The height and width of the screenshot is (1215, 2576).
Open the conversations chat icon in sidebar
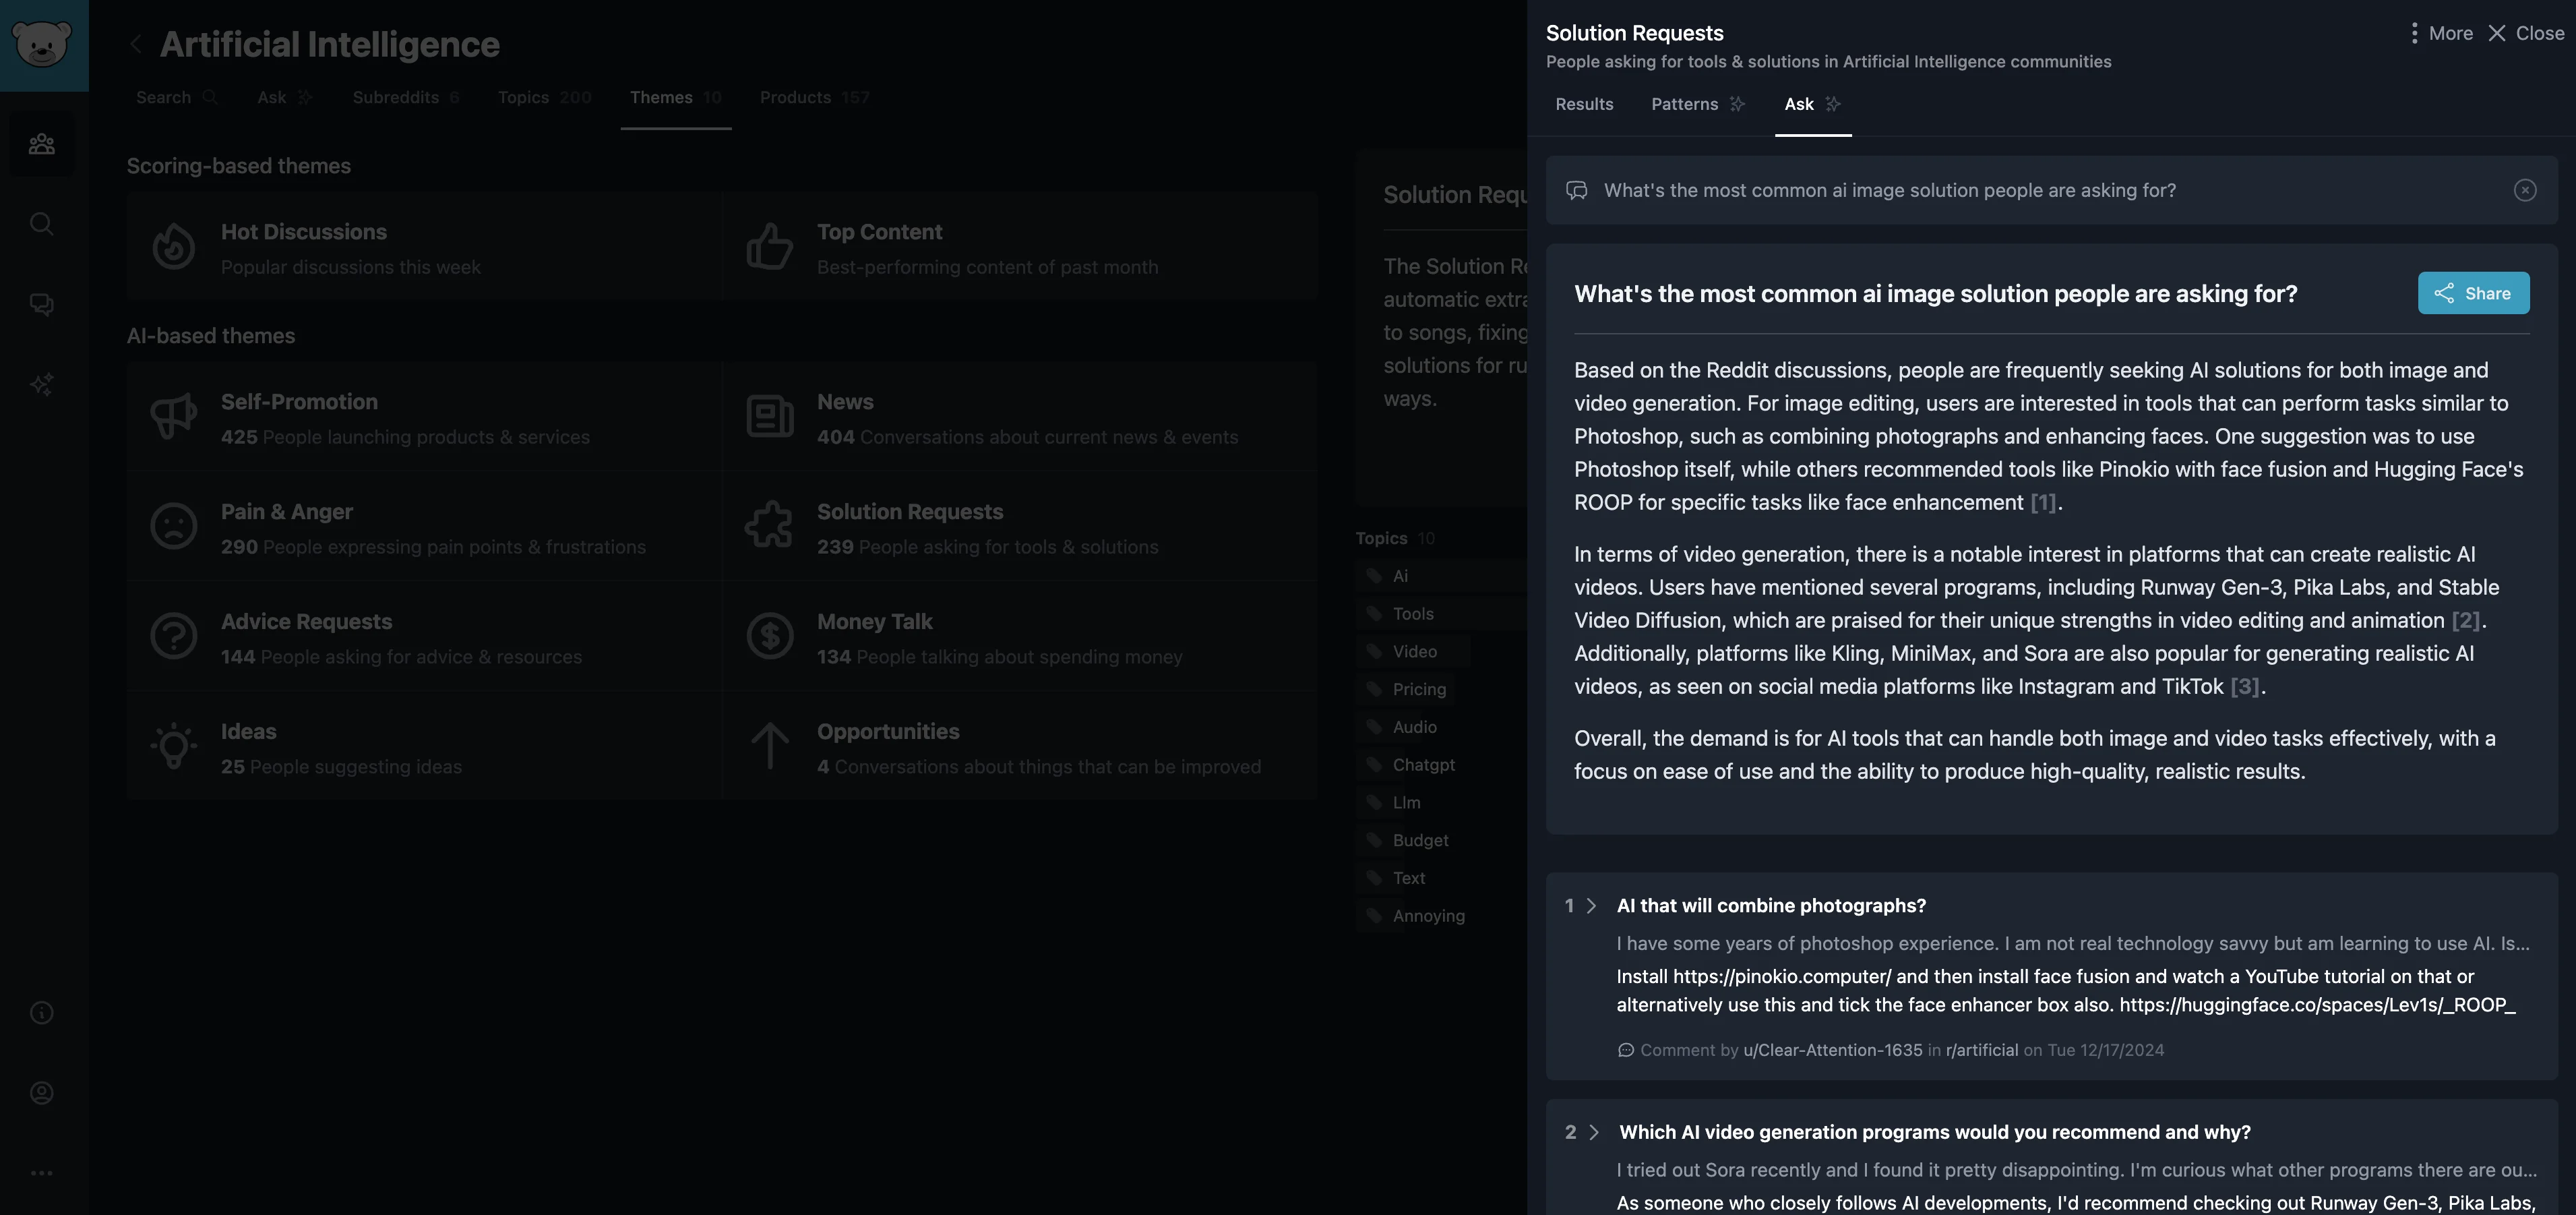[42, 304]
